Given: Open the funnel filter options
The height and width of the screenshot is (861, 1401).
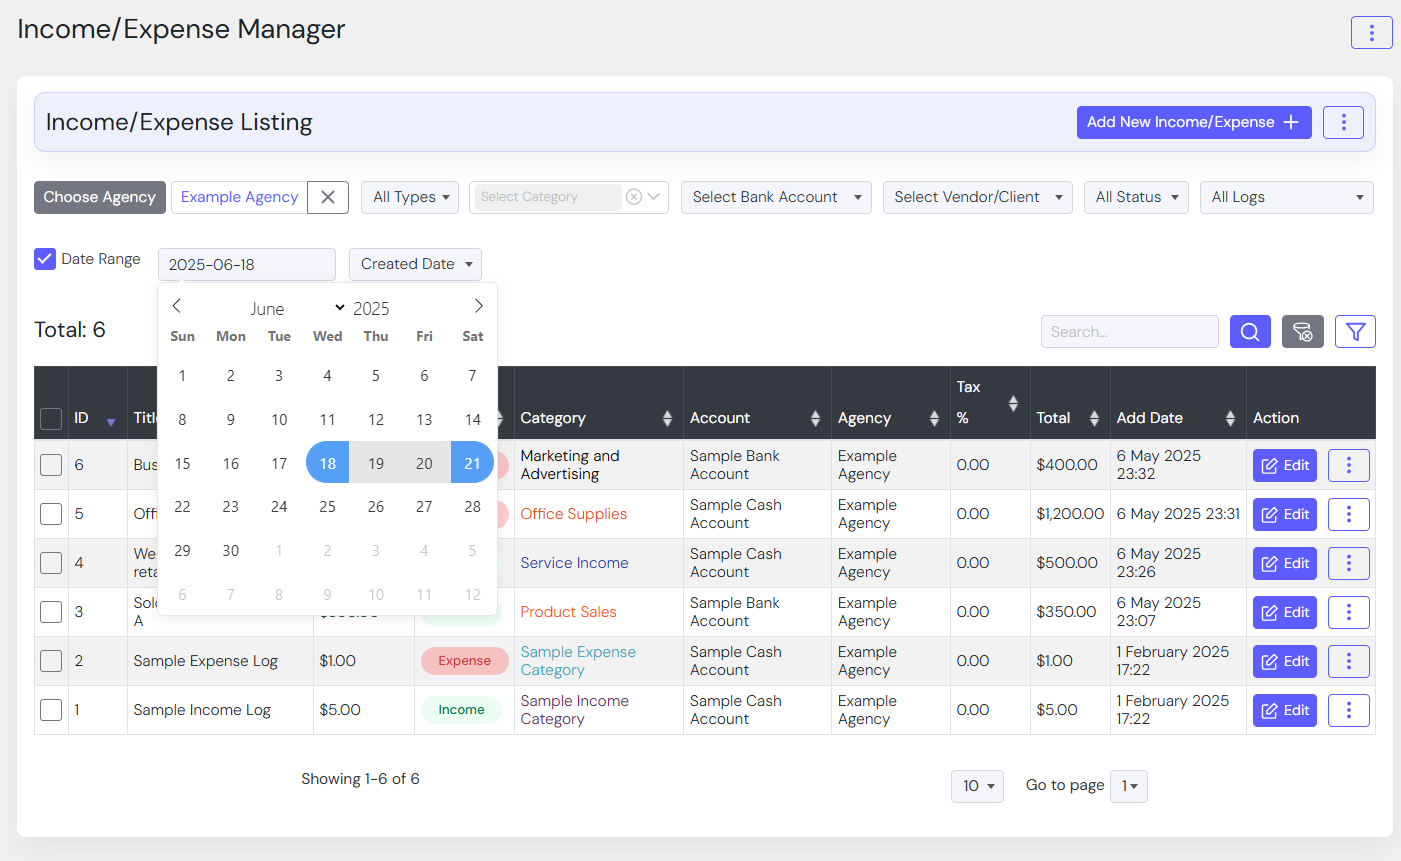Looking at the screenshot, I should [x=1355, y=332].
